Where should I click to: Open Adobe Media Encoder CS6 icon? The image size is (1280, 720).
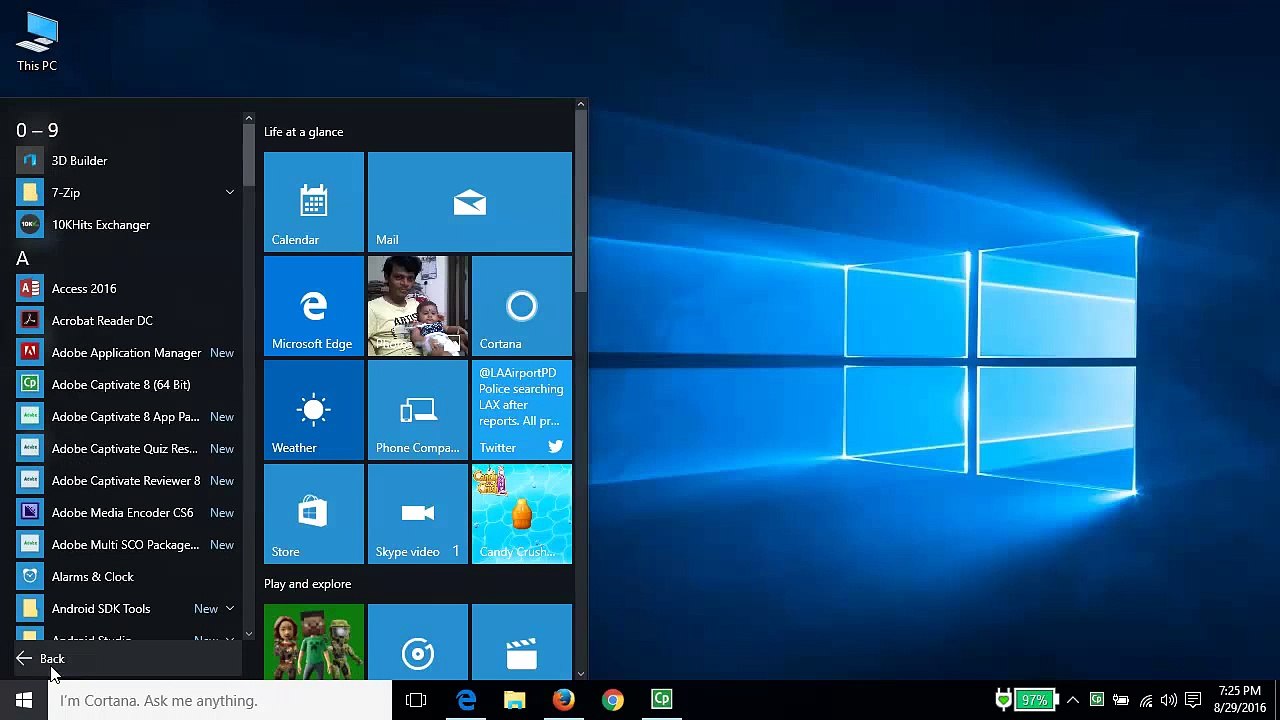point(30,512)
